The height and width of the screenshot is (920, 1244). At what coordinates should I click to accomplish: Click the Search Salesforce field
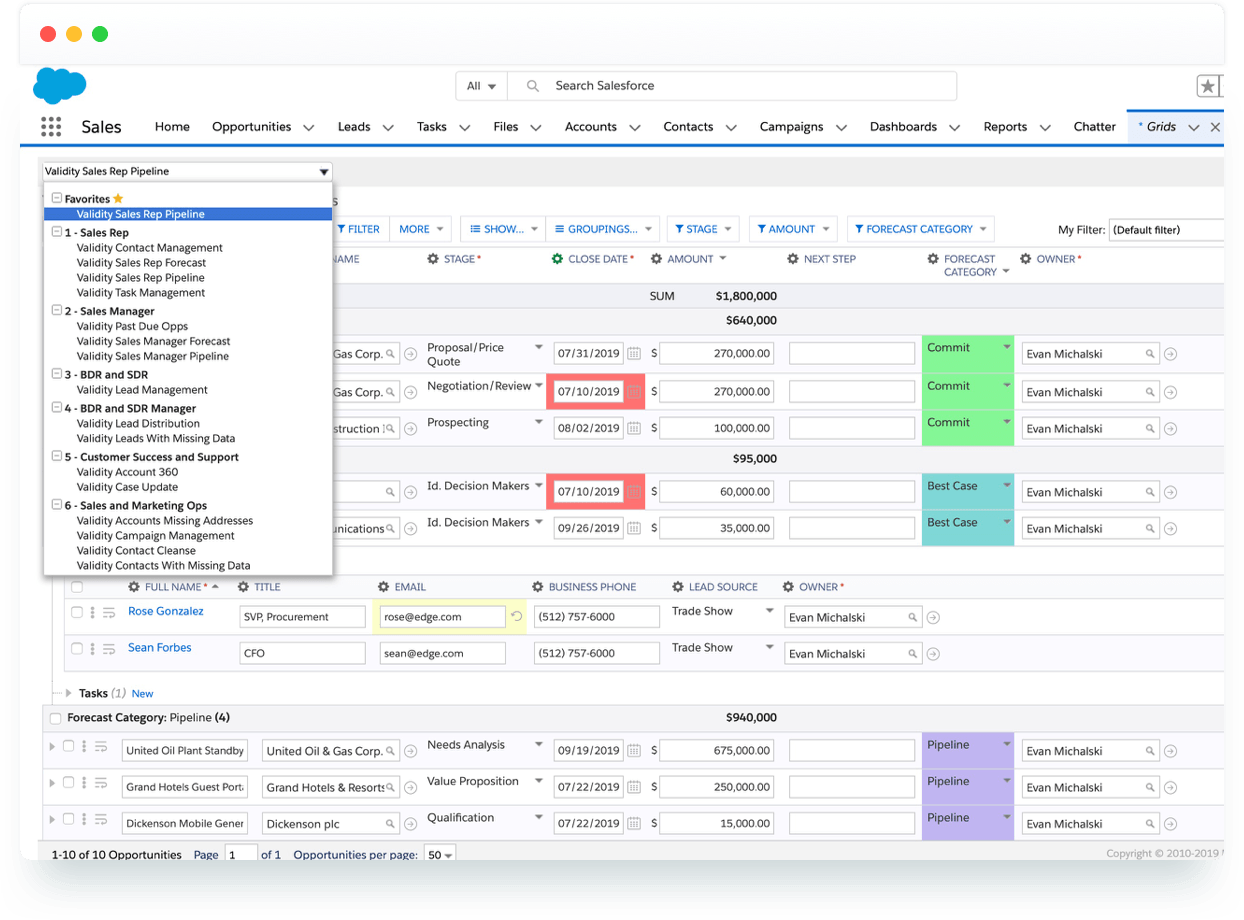pyautogui.click(x=732, y=86)
